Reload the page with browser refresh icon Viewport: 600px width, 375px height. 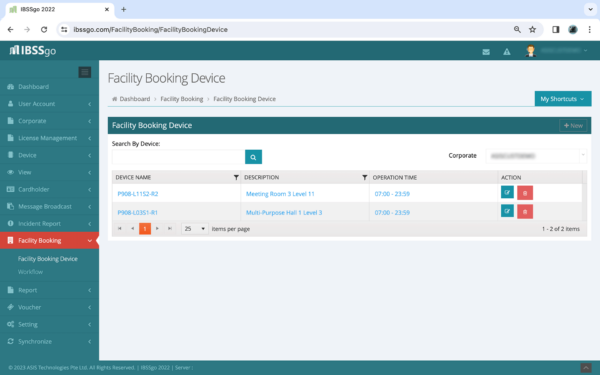tap(44, 29)
